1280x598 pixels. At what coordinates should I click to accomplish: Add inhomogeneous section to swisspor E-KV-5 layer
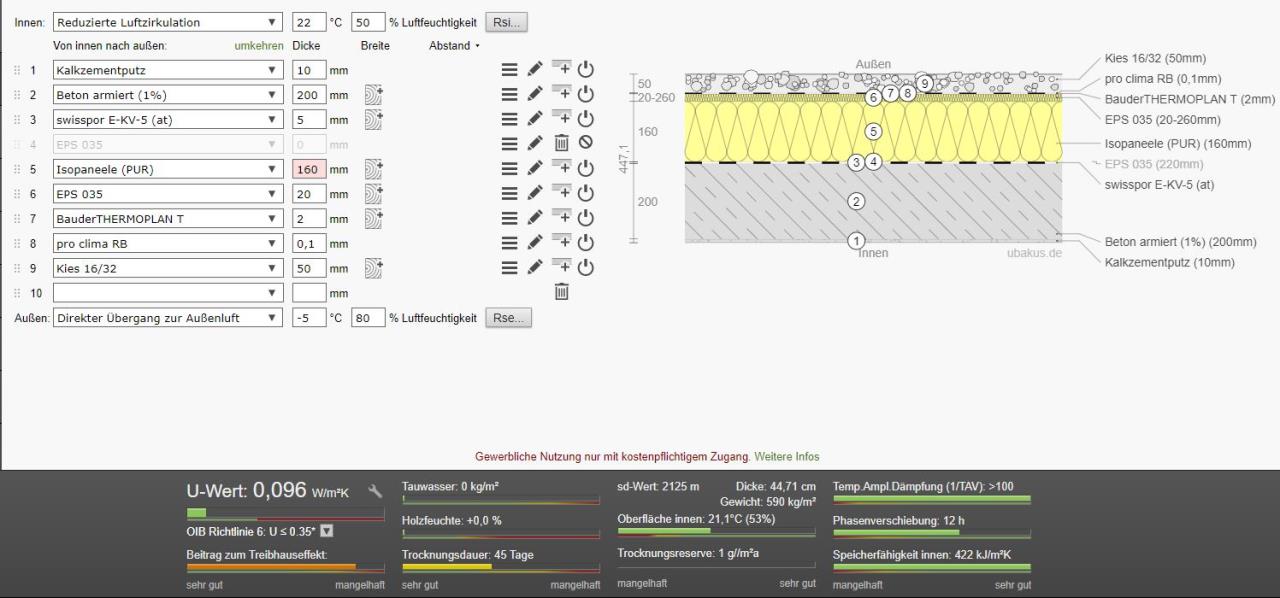pyautogui.click(x=374, y=119)
